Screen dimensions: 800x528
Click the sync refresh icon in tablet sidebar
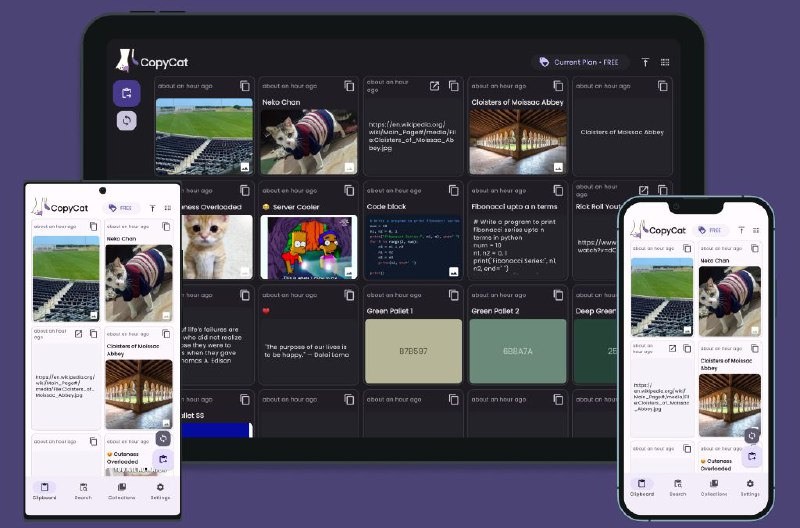pyautogui.click(x=127, y=121)
